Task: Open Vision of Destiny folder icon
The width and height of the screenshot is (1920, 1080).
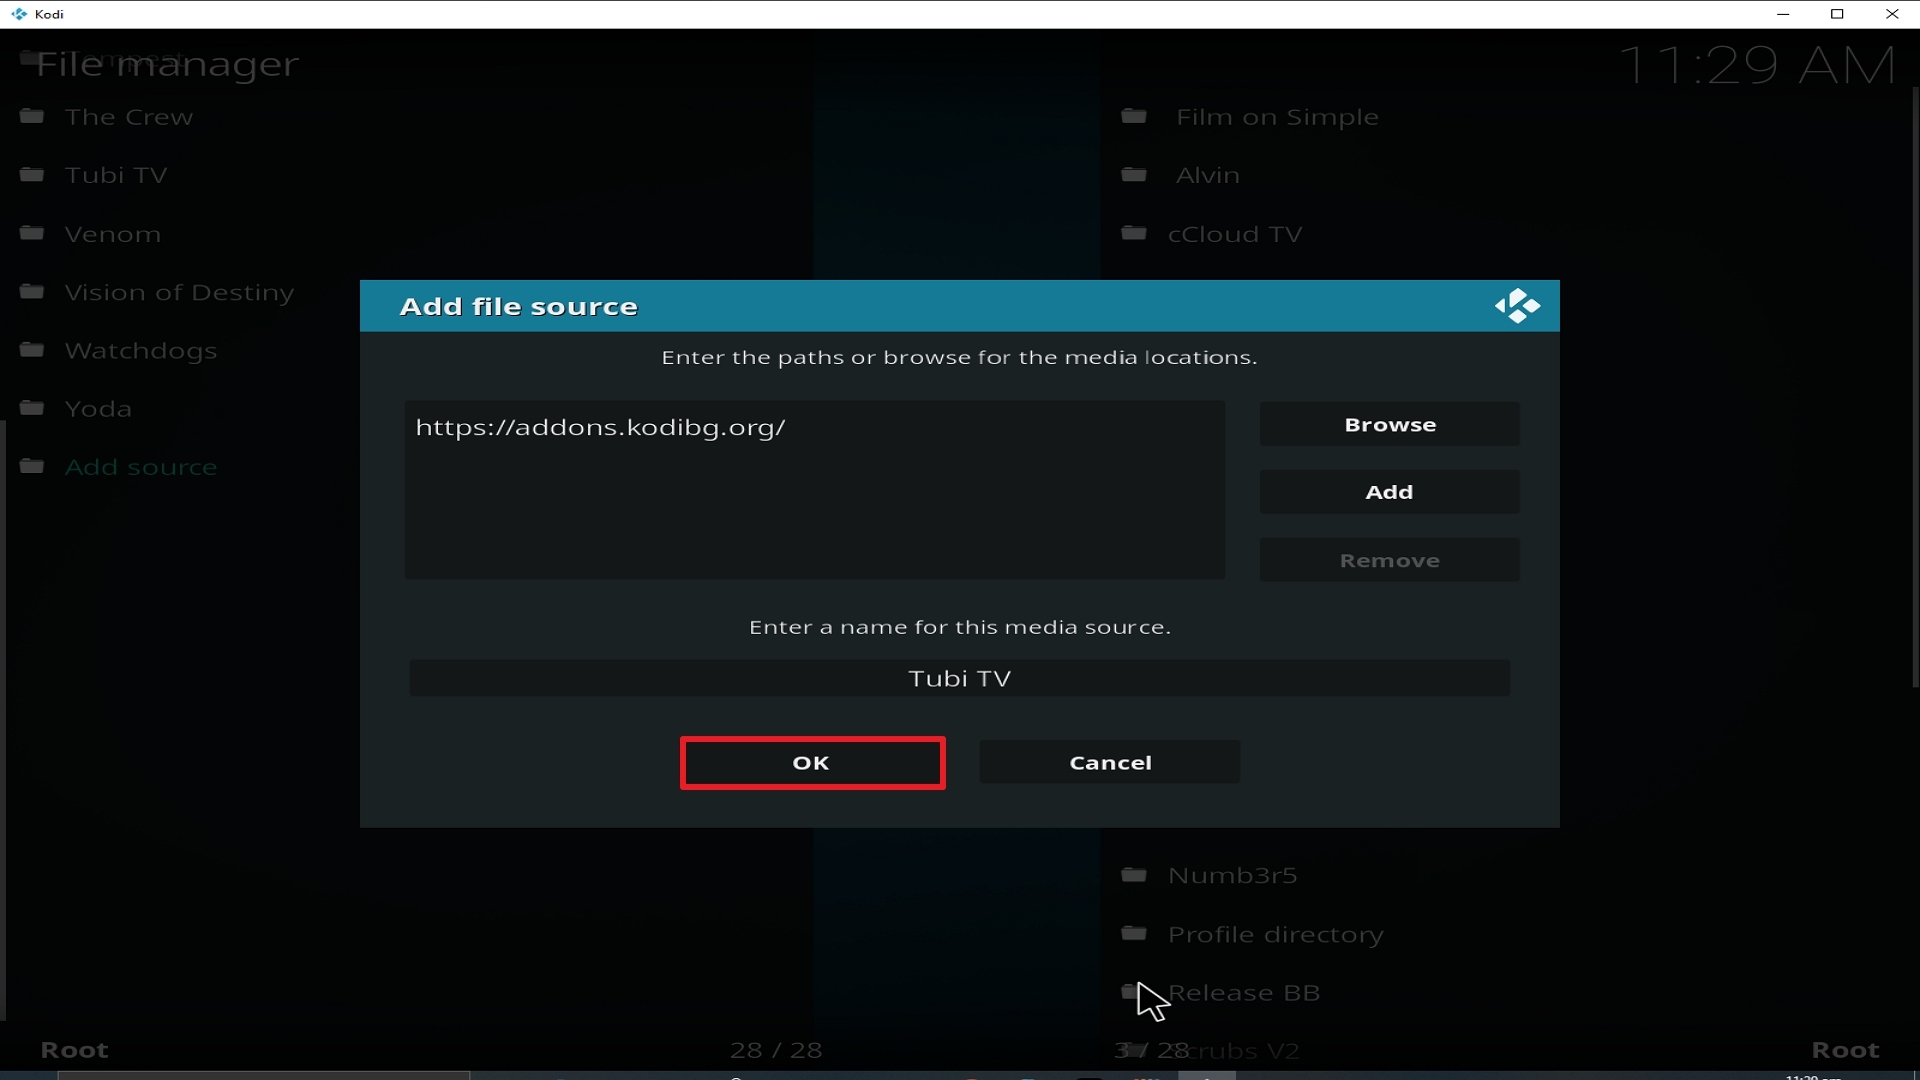Action: point(32,291)
